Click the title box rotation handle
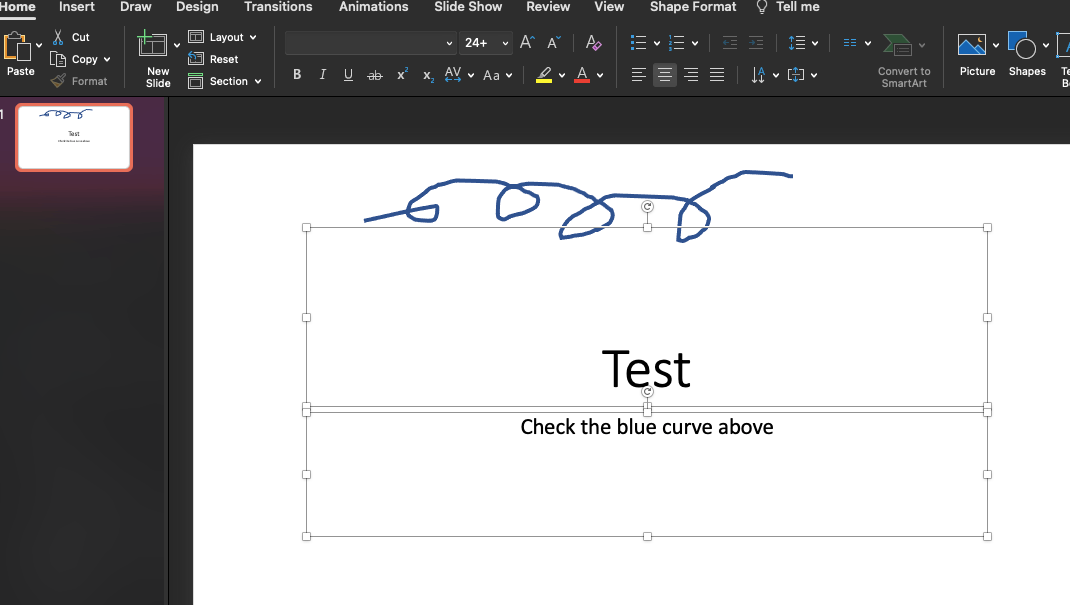The height and width of the screenshot is (605, 1070). pyautogui.click(x=648, y=207)
